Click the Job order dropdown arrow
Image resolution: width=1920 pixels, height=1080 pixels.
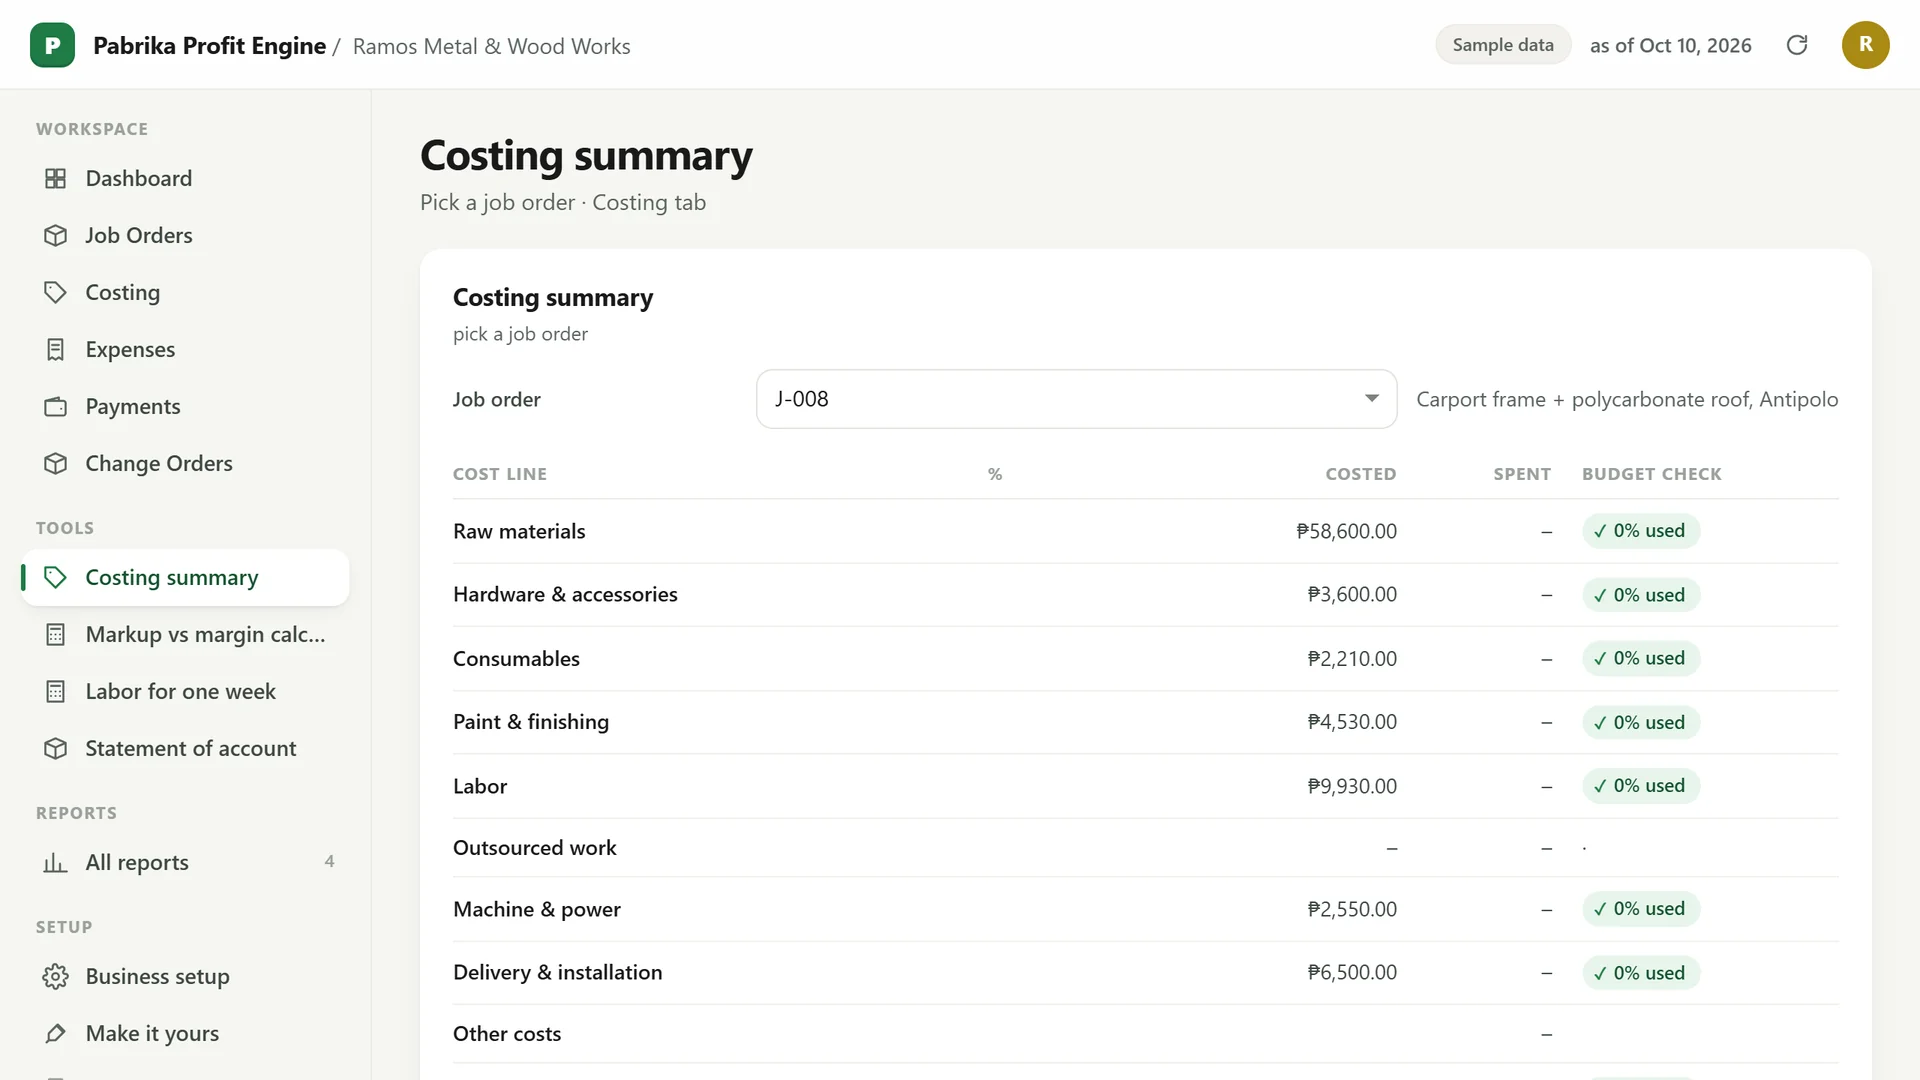pos(1372,398)
